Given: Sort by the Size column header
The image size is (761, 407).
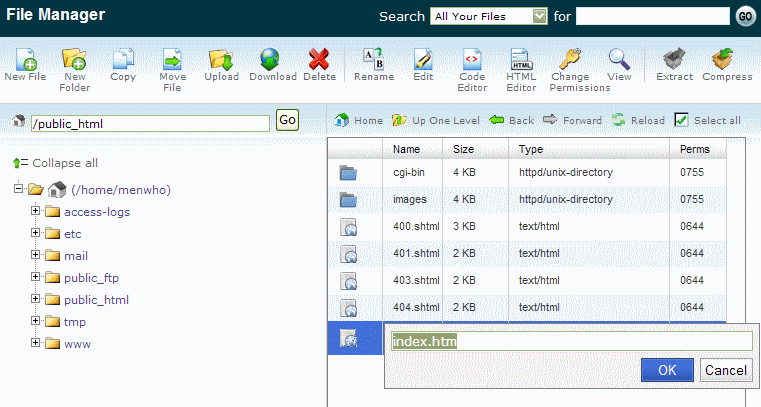Looking at the screenshot, I should 463,149.
